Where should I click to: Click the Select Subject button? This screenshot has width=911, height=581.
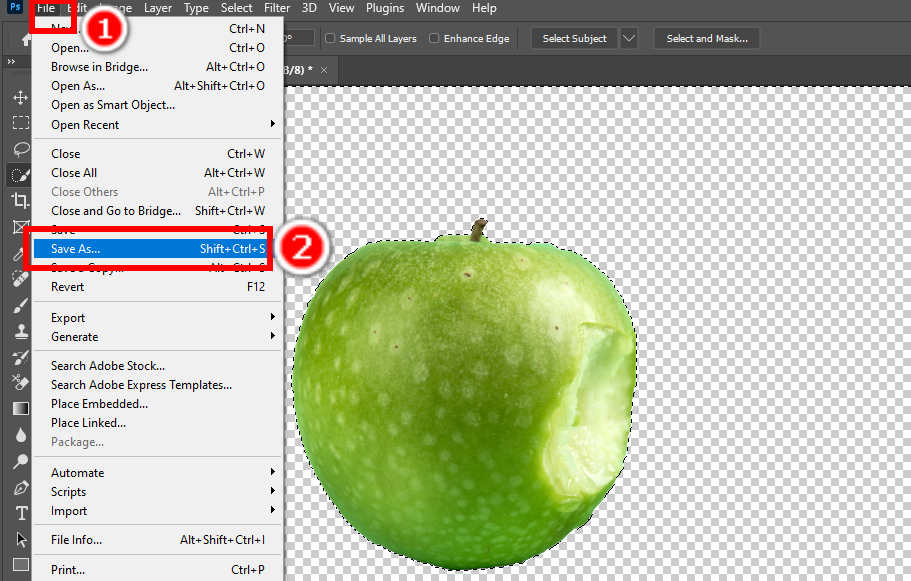[x=574, y=39]
